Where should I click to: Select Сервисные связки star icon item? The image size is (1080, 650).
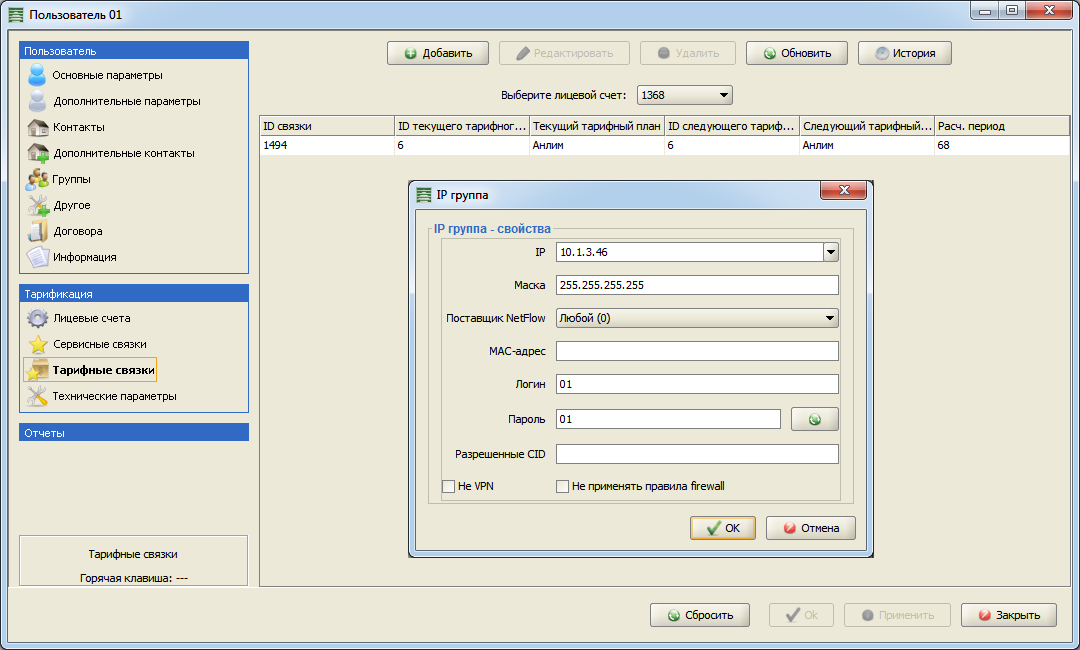38,344
